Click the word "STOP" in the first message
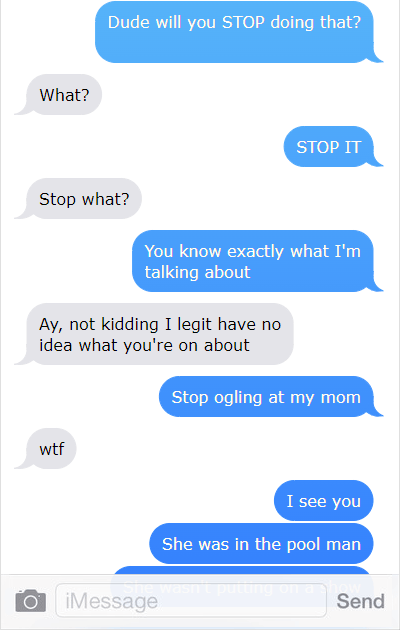Viewport: 400px width, 630px height. 242,22
